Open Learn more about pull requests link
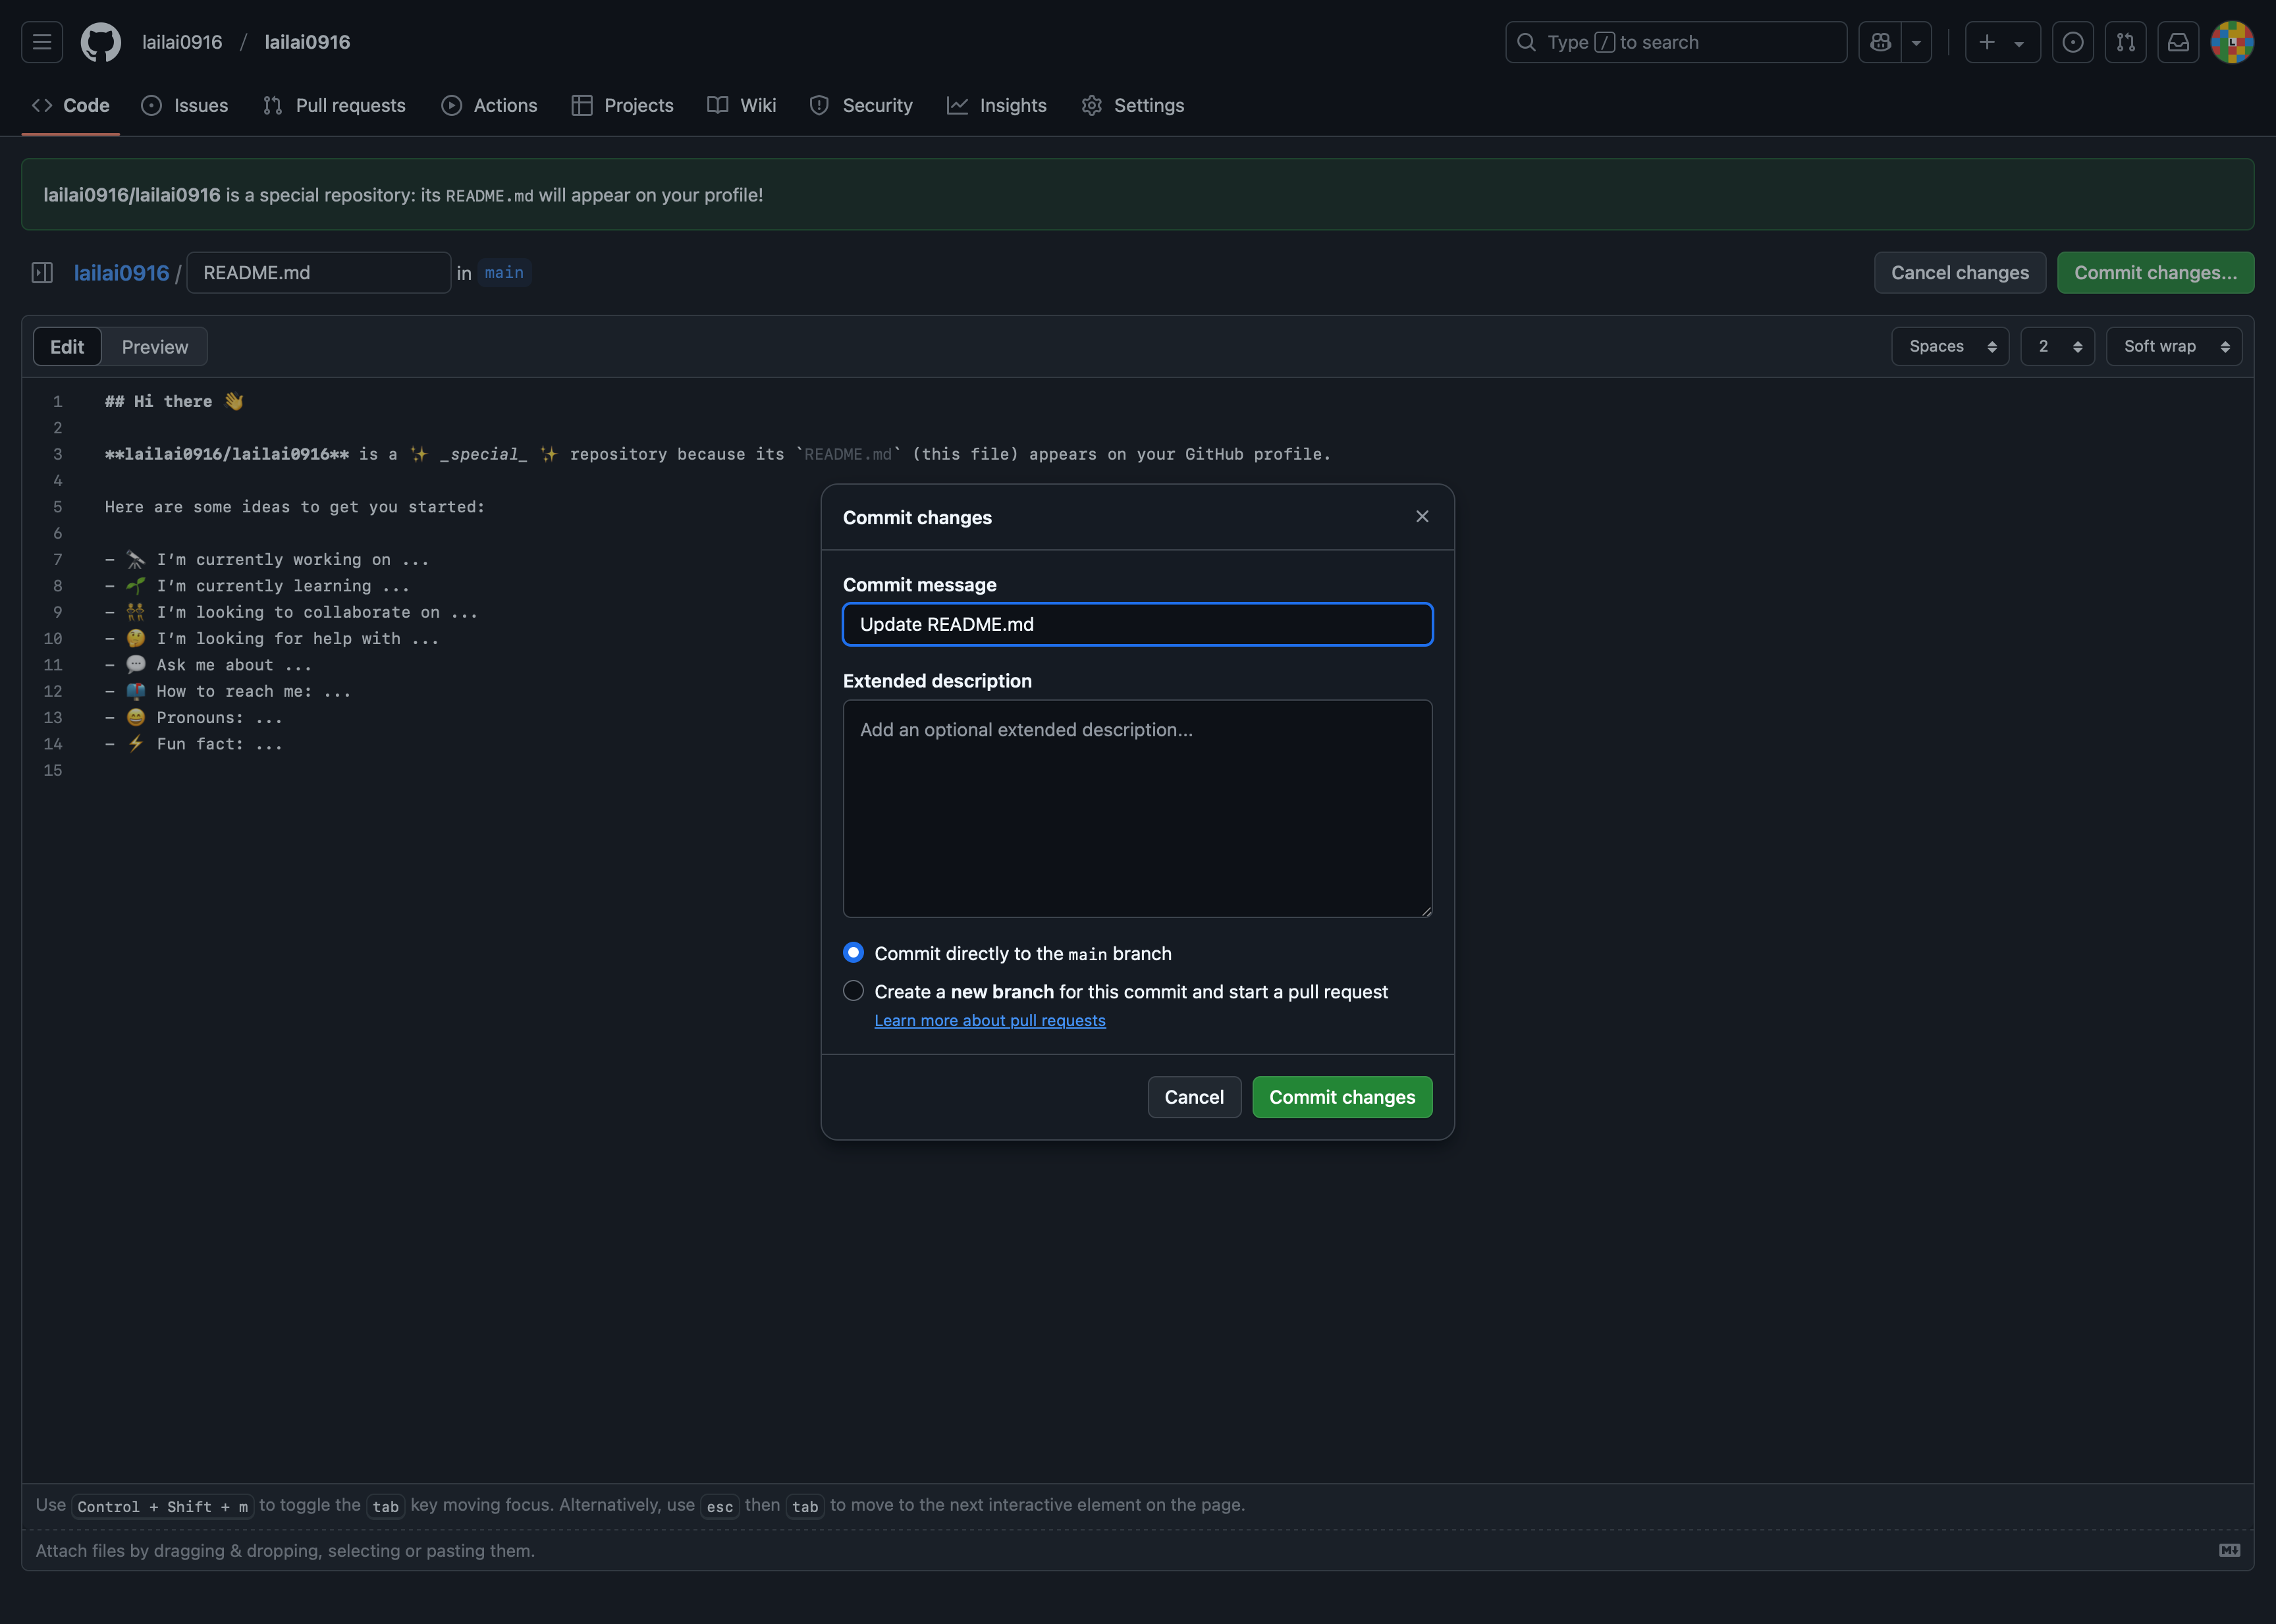Screen dimensions: 2276x1624 (x=990, y=1020)
